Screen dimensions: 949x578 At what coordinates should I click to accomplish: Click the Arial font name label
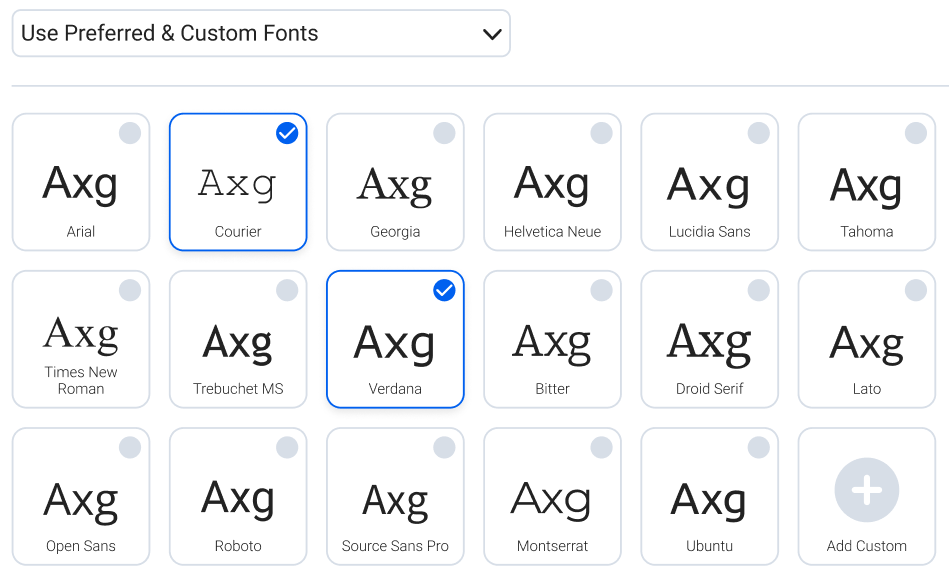[x=80, y=231]
